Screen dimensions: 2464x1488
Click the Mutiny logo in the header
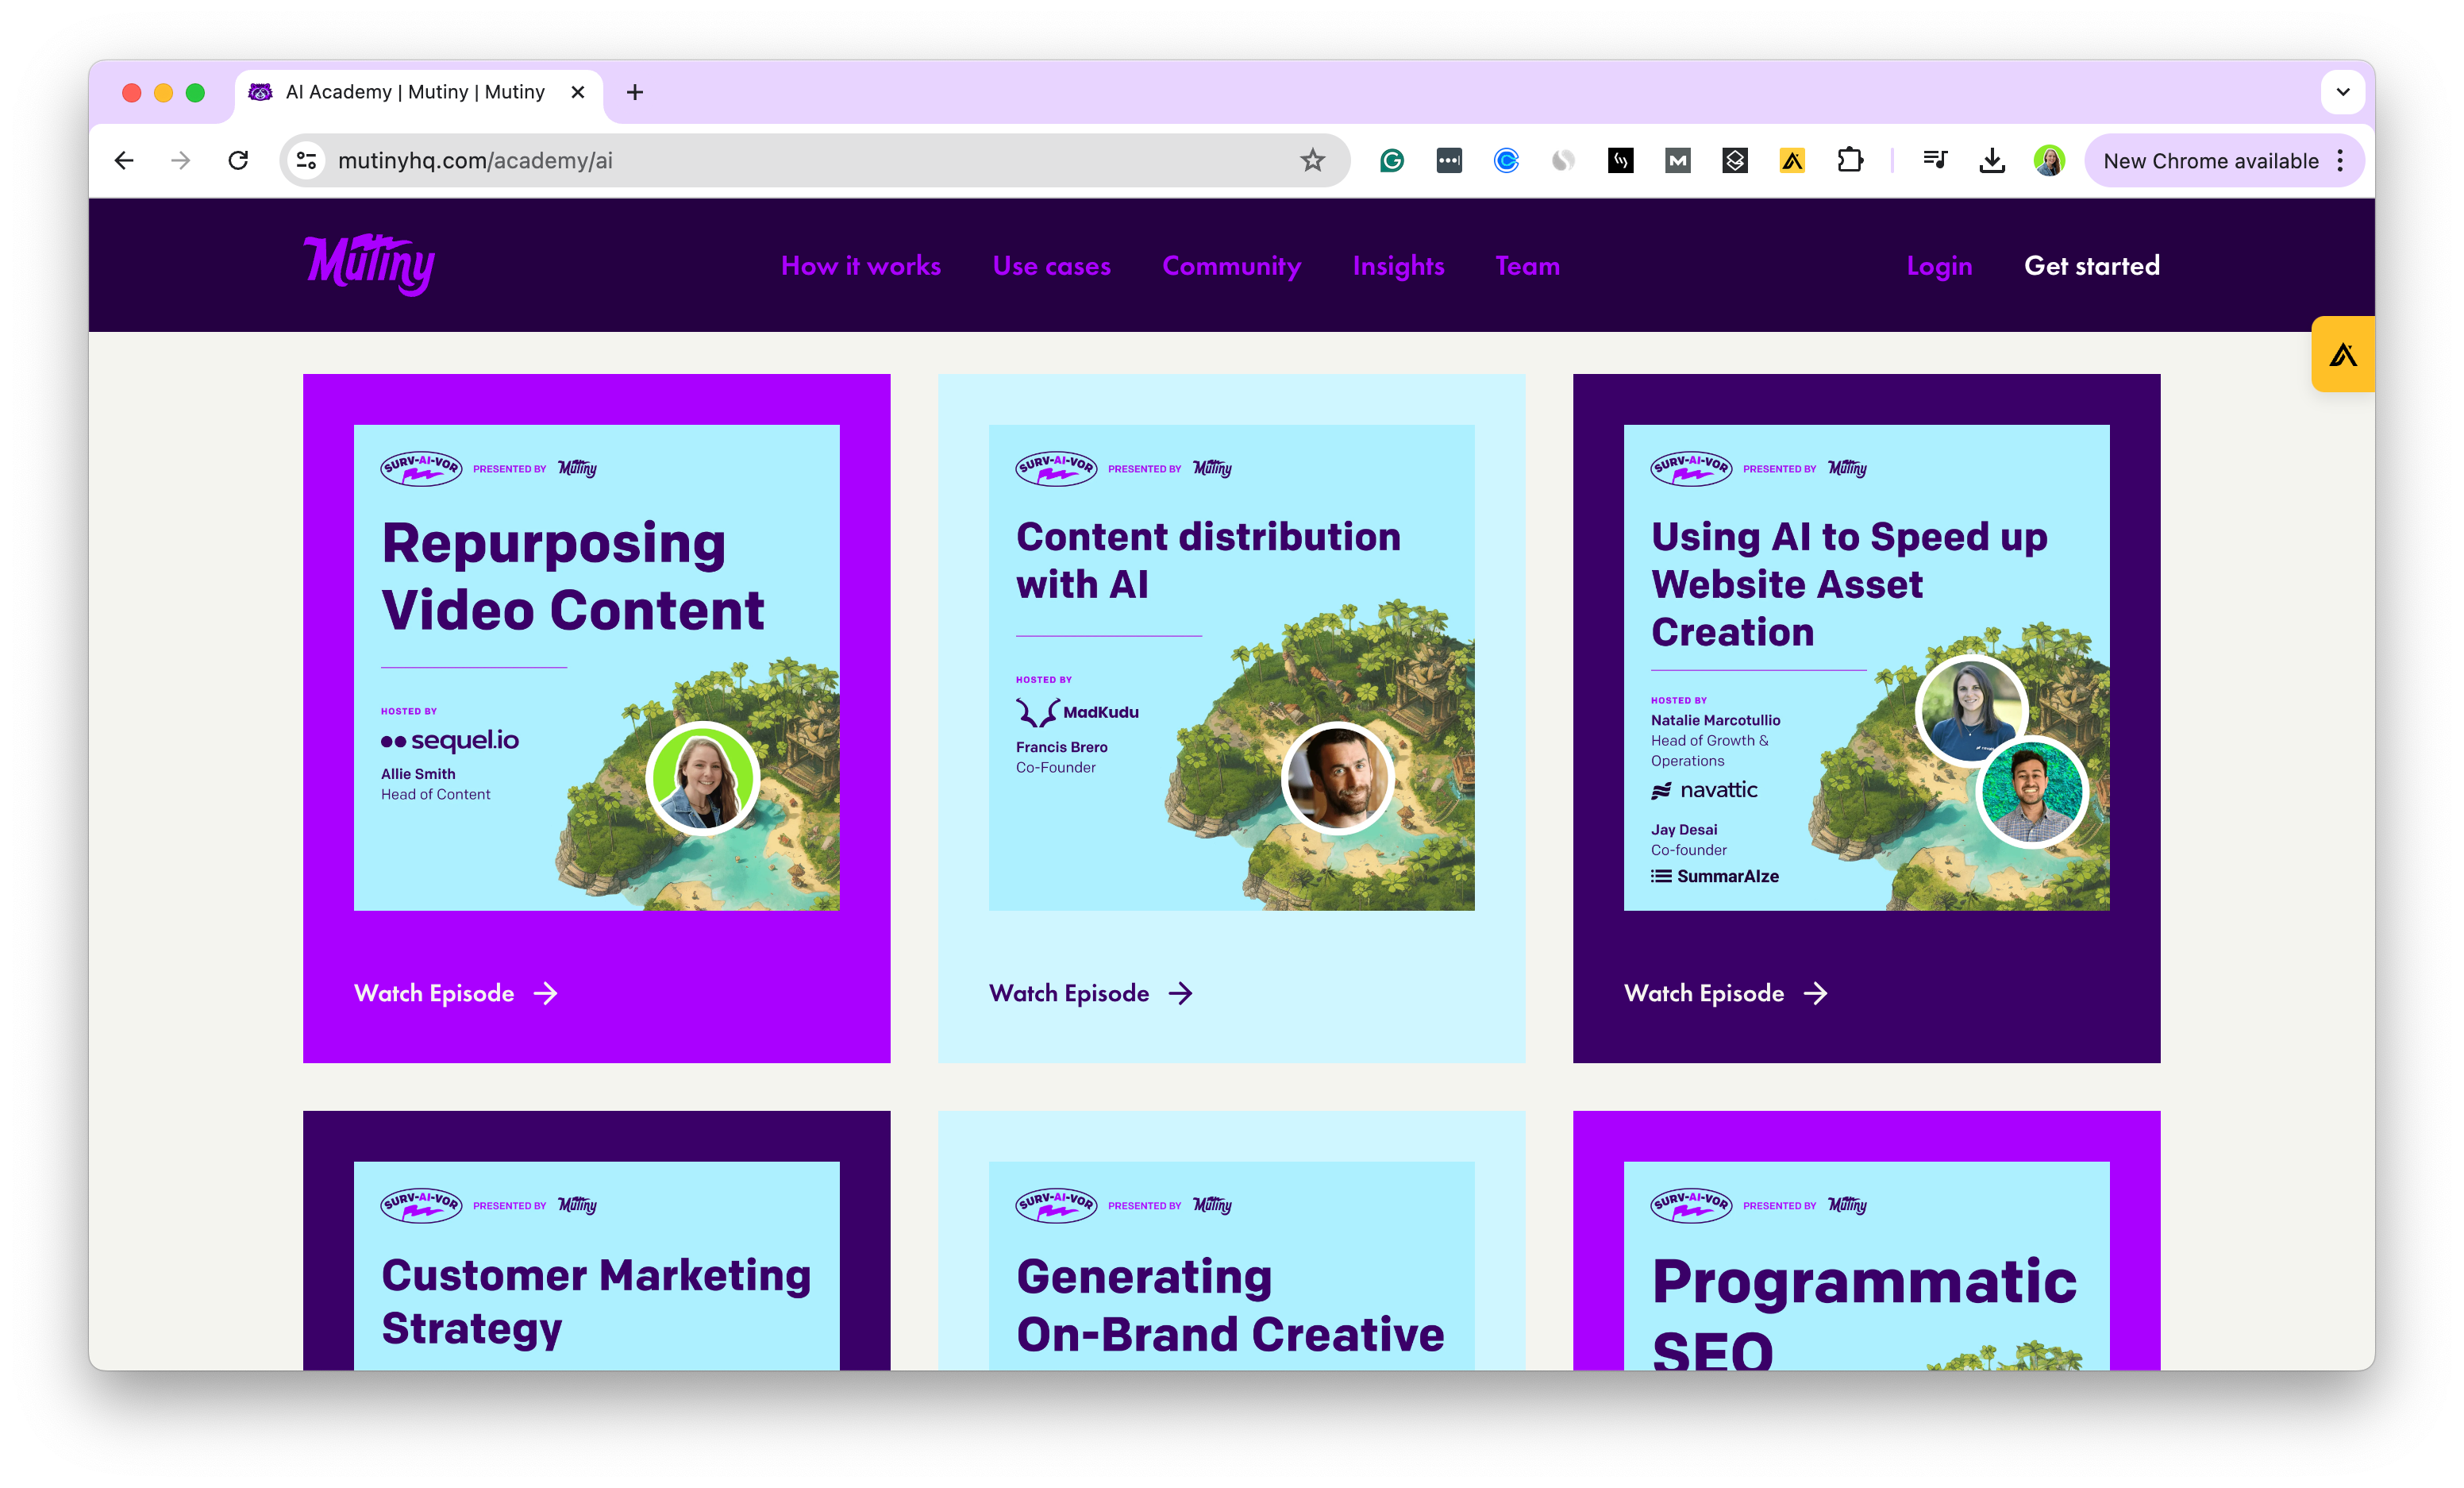point(369,265)
